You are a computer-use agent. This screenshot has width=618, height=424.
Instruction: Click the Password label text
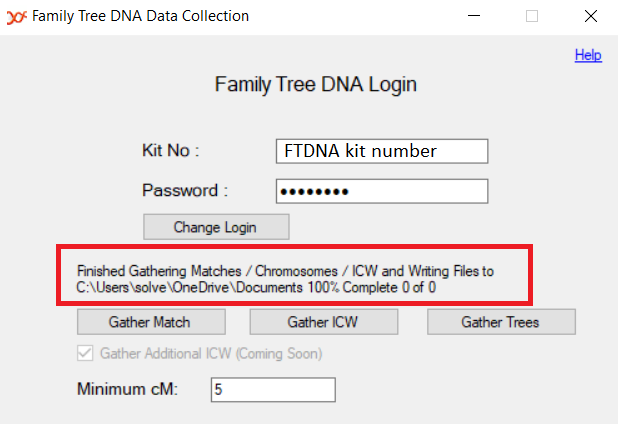185,190
